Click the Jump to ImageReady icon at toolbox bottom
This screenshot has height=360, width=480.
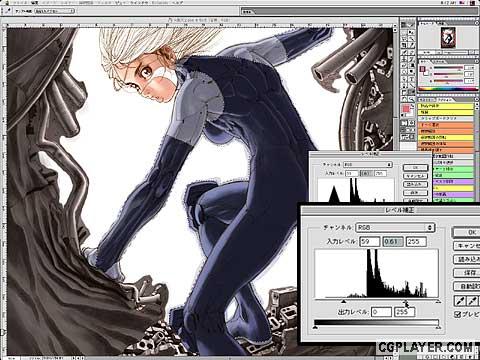pyautogui.click(x=408, y=136)
